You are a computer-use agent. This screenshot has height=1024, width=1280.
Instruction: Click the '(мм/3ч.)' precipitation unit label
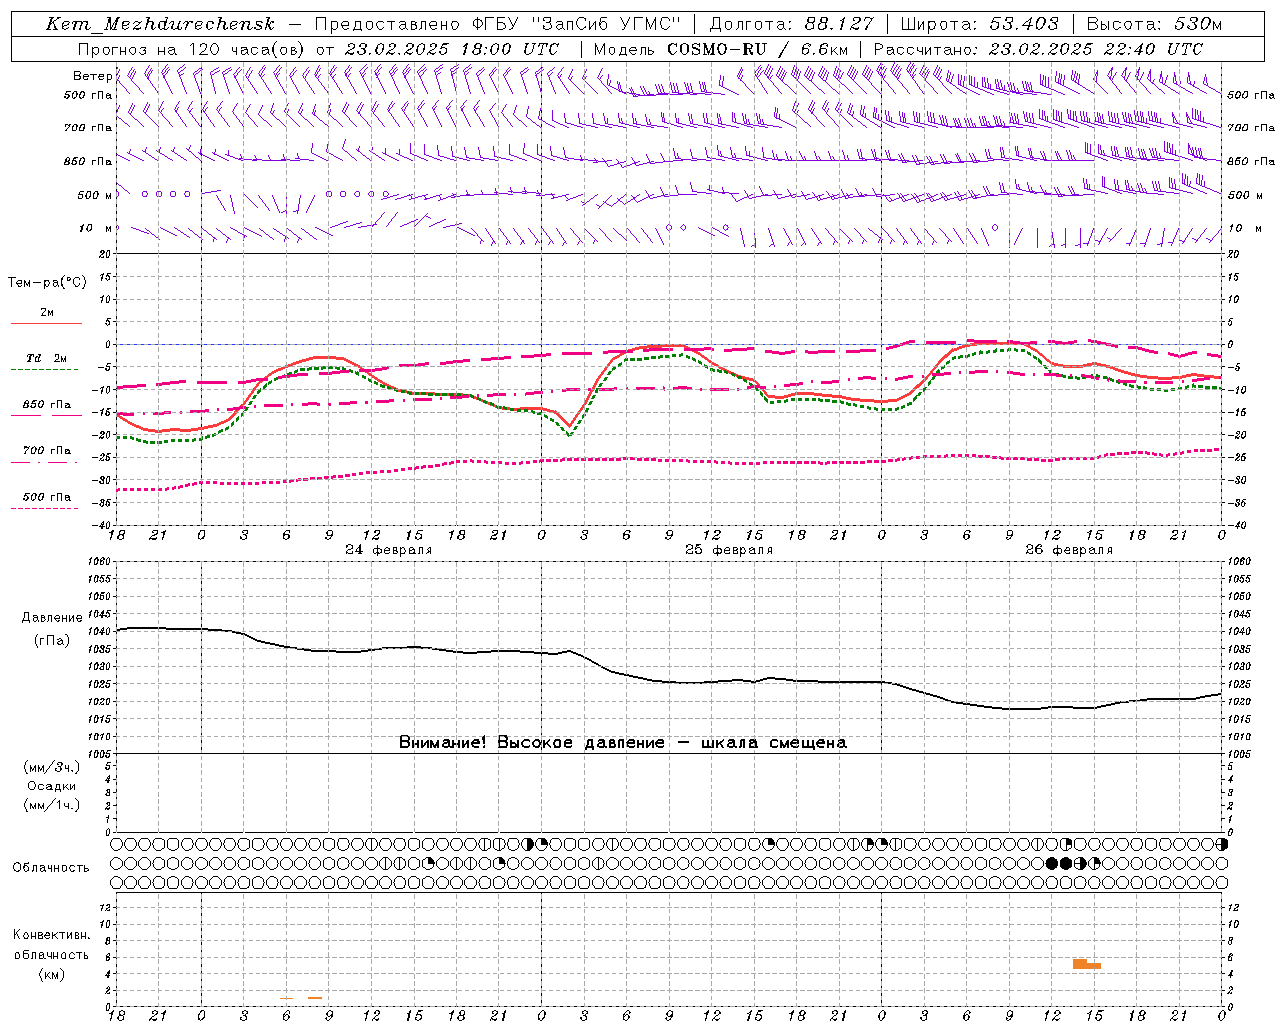(51, 767)
